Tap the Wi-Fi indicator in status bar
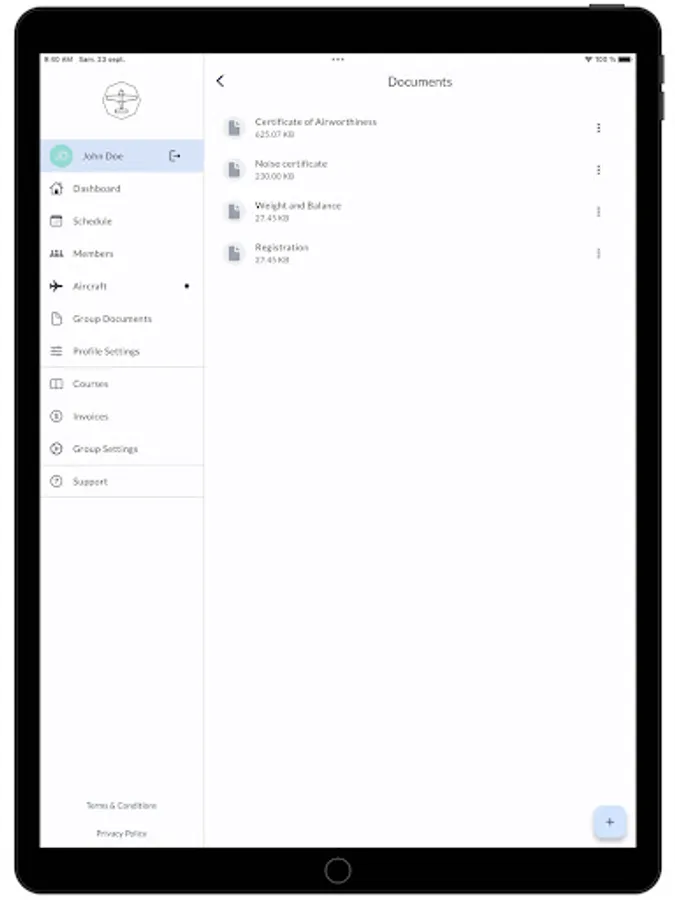The width and height of the screenshot is (675, 900). pyautogui.click(x=588, y=59)
